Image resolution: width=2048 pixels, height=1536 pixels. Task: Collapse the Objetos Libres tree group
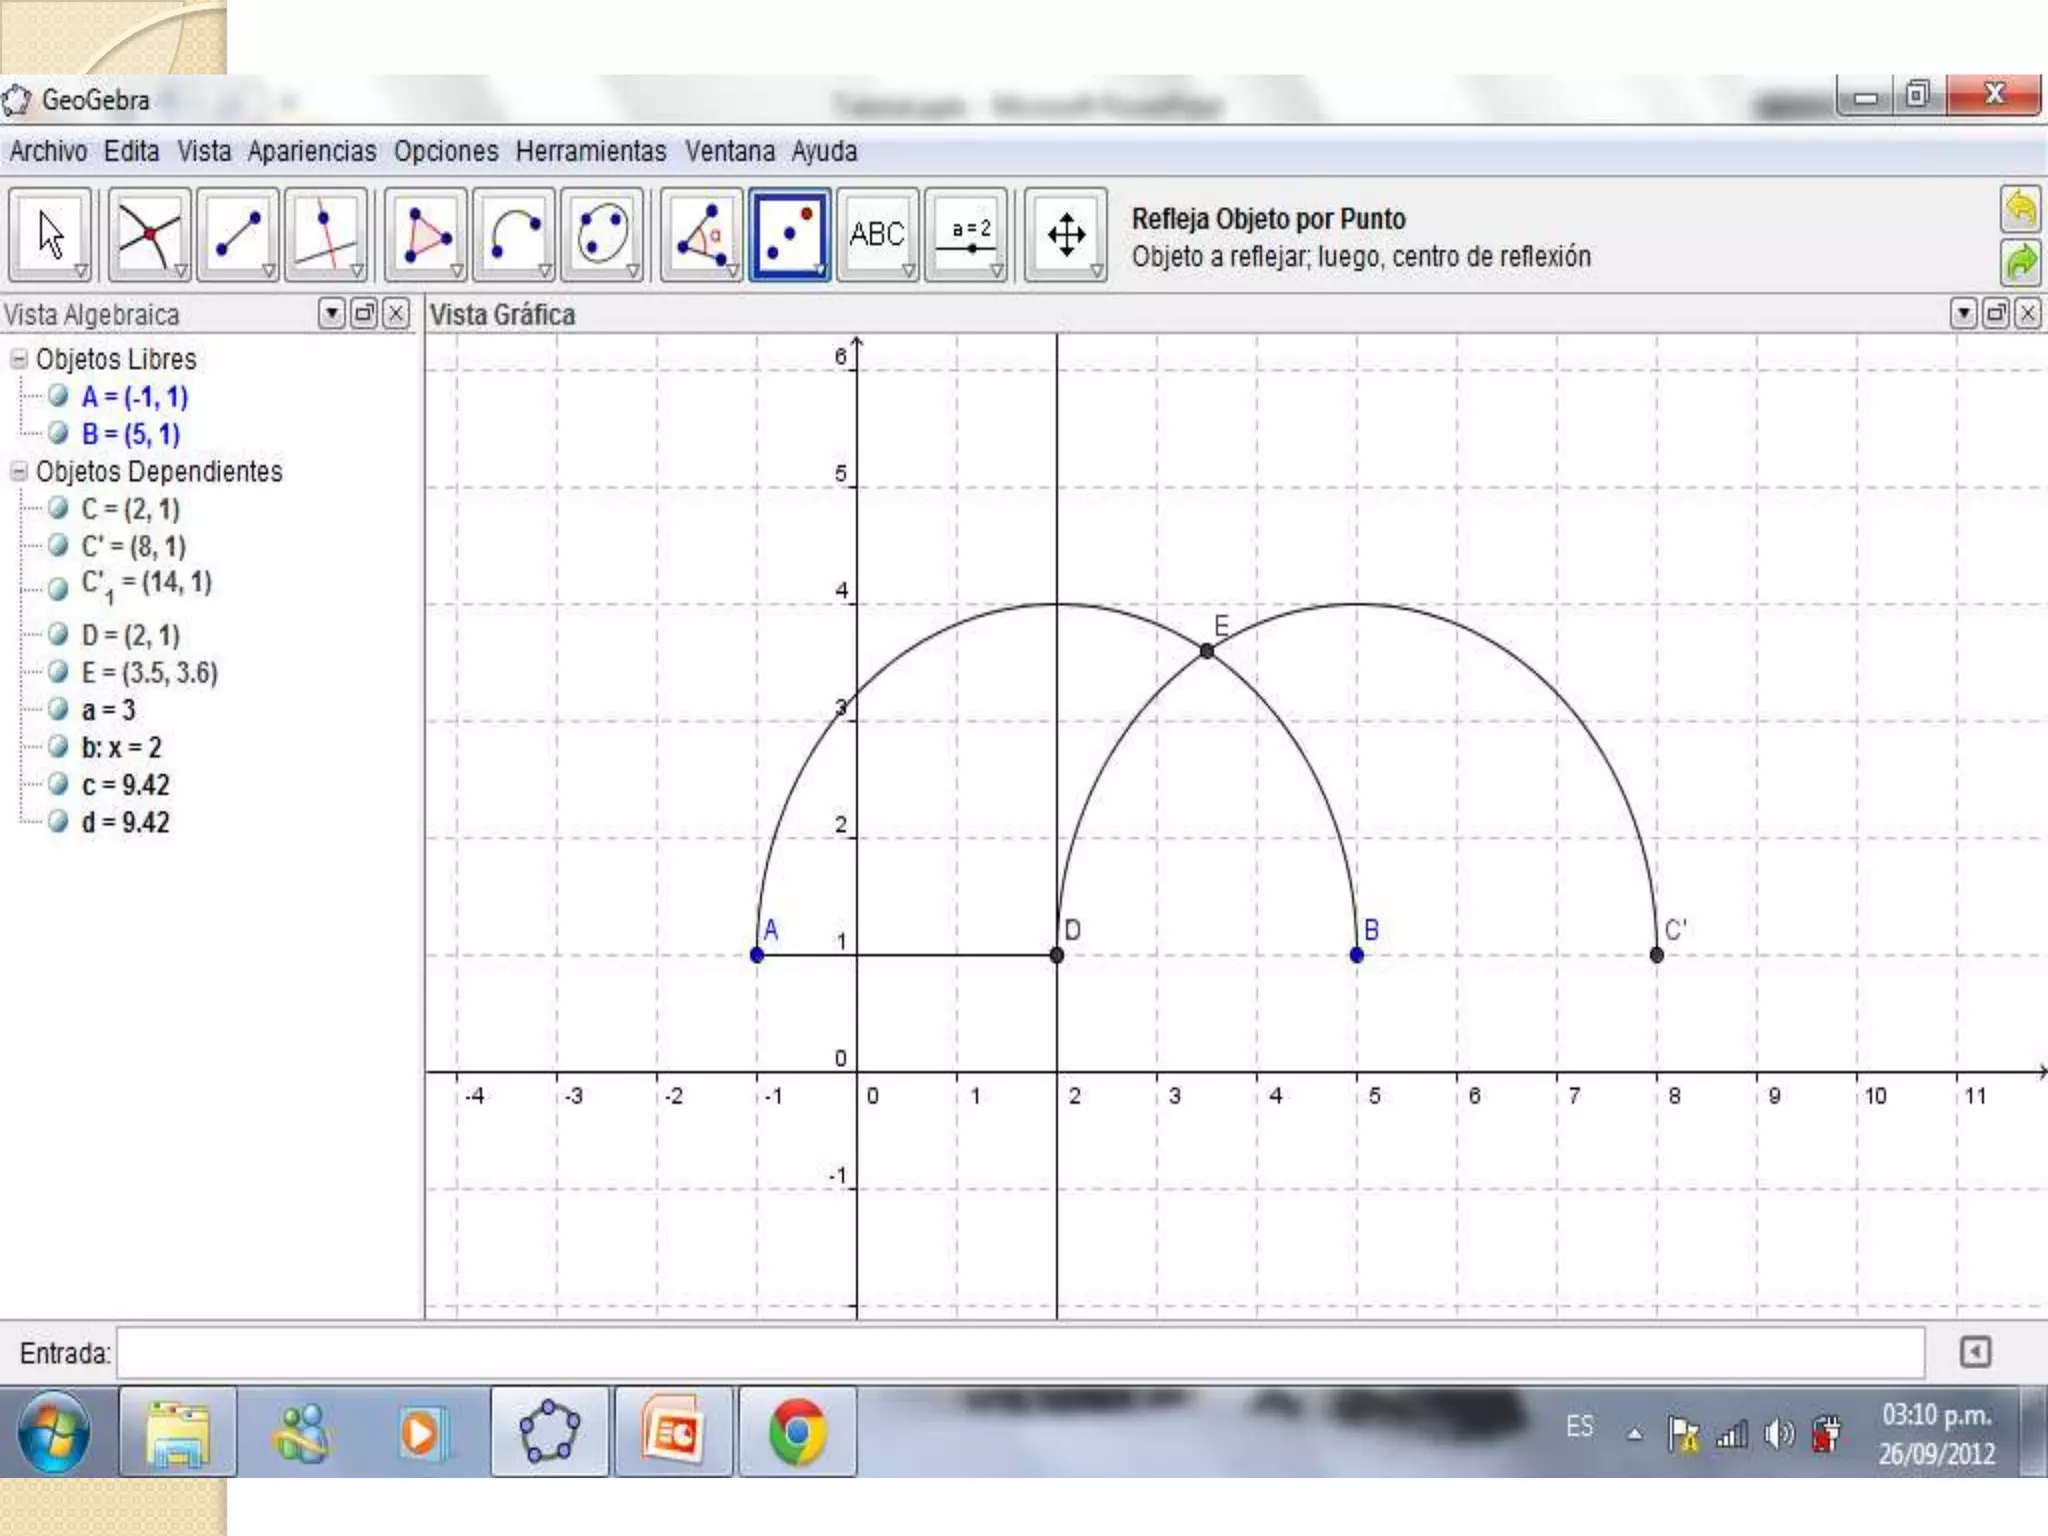tap(19, 358)
